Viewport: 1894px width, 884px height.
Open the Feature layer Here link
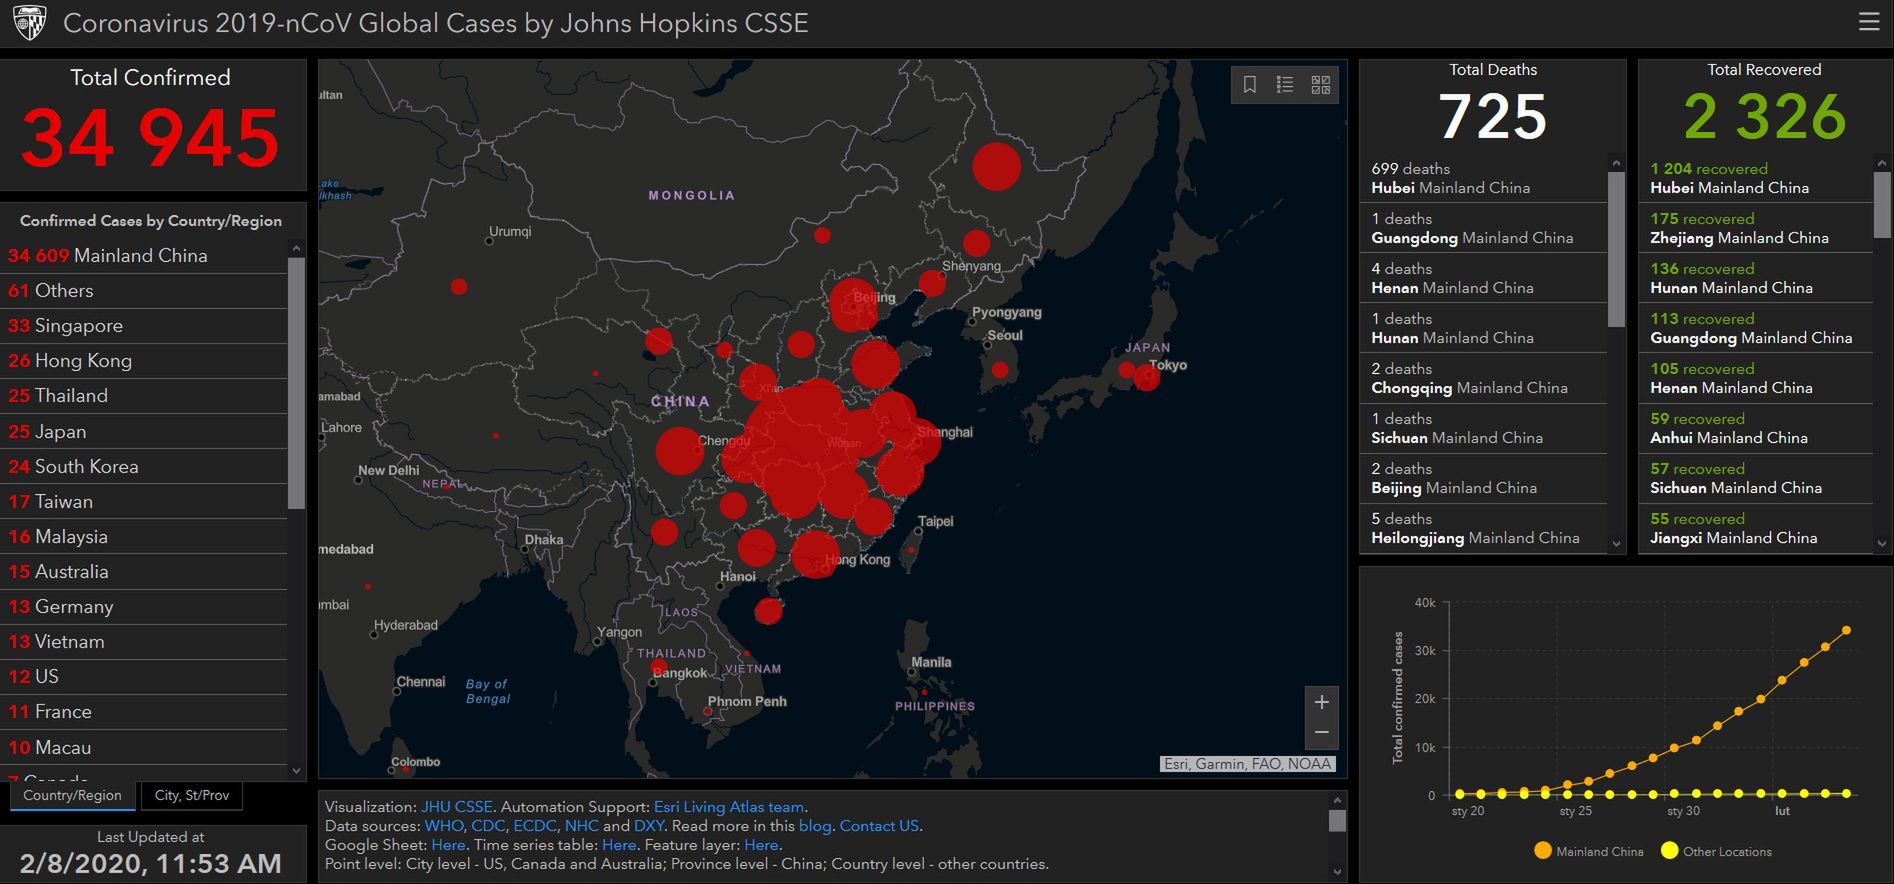(x=761, y=845)
